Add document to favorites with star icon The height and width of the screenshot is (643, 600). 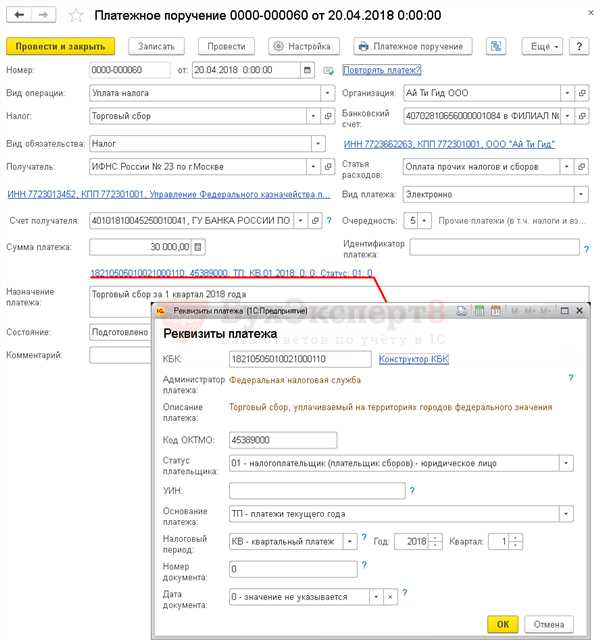pyautogui.click(x=76, y=16)
